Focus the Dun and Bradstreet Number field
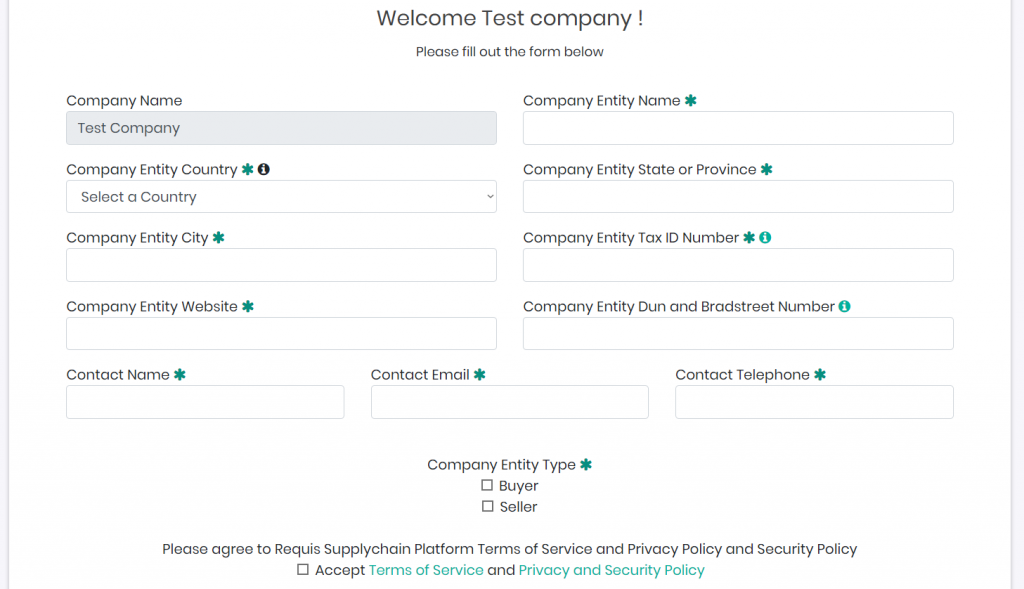This screenshot has height=589, width=1024. (x=738, y=334)
